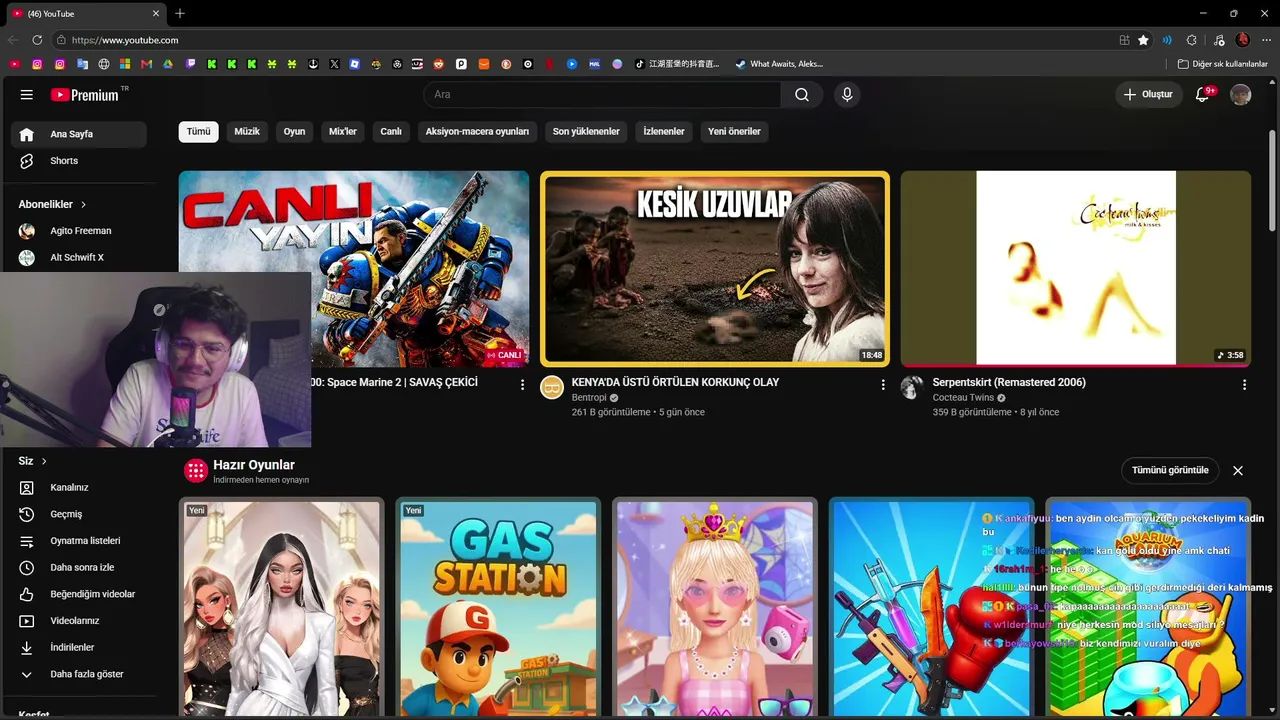This screenshot has height=720, width=1280.
Task: Open the browser settings three-dot menu
Action: 1265,40
